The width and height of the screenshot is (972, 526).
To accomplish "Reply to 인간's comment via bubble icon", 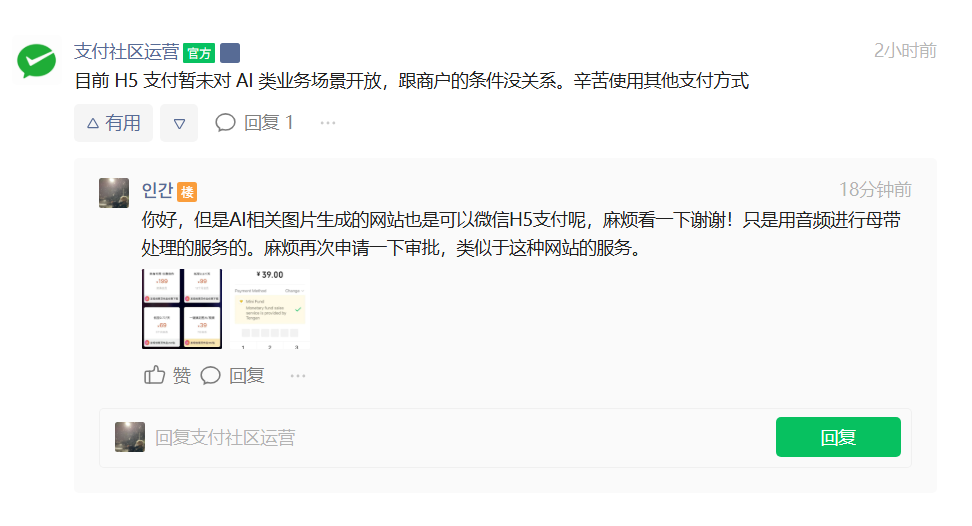I will (232, 375).
